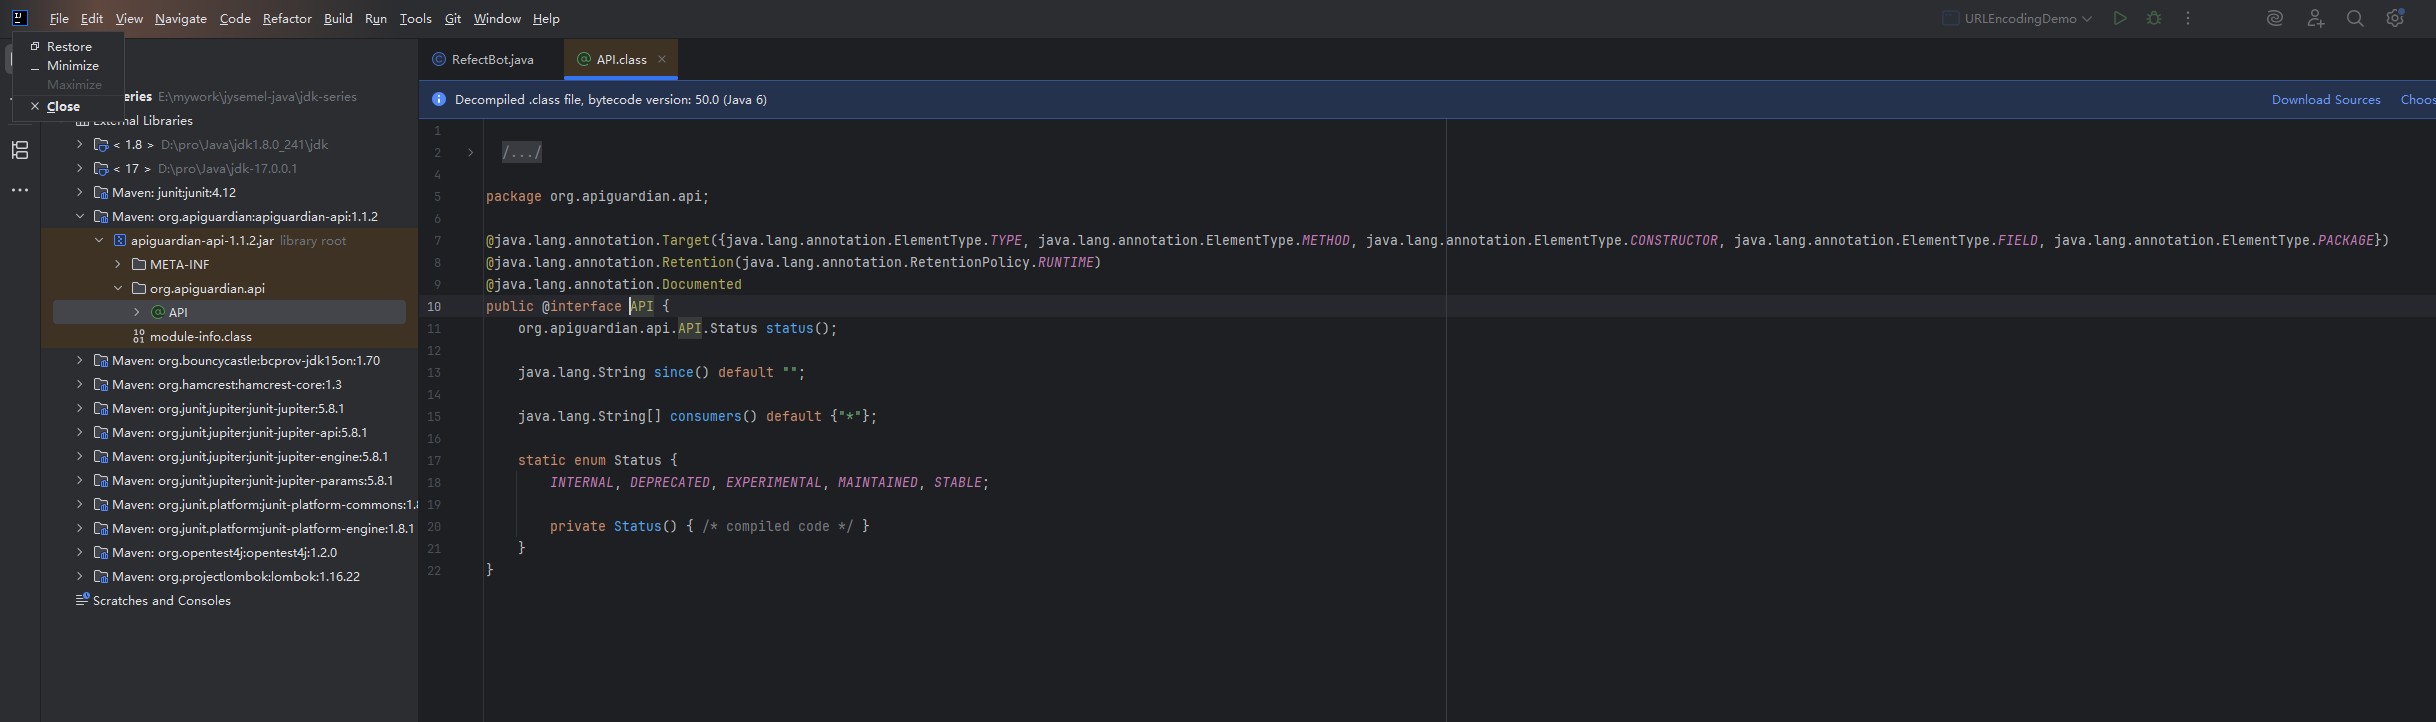Viewport: 2436px width, 722px height.
Task: Expand Maven: junit:junit:4.12 library node
Action: click(80, 192)
